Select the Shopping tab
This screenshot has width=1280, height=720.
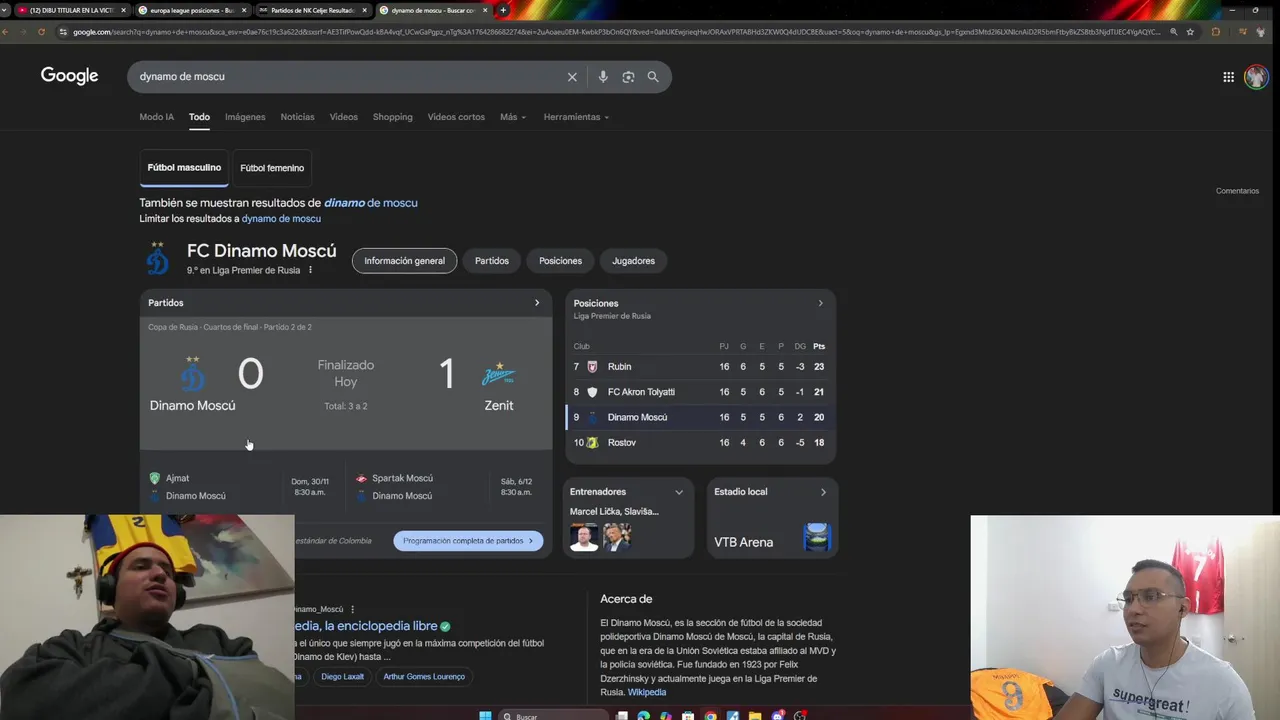[392, 117]
